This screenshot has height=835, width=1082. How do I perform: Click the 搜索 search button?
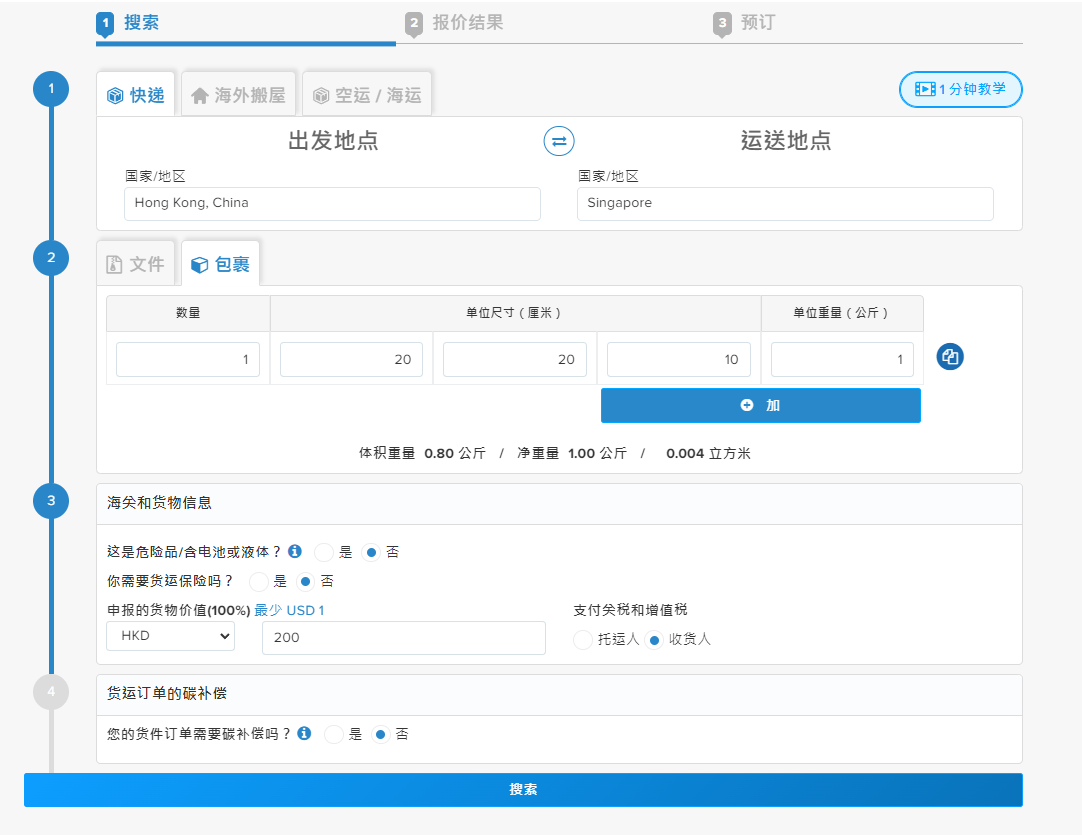(523, 789)
